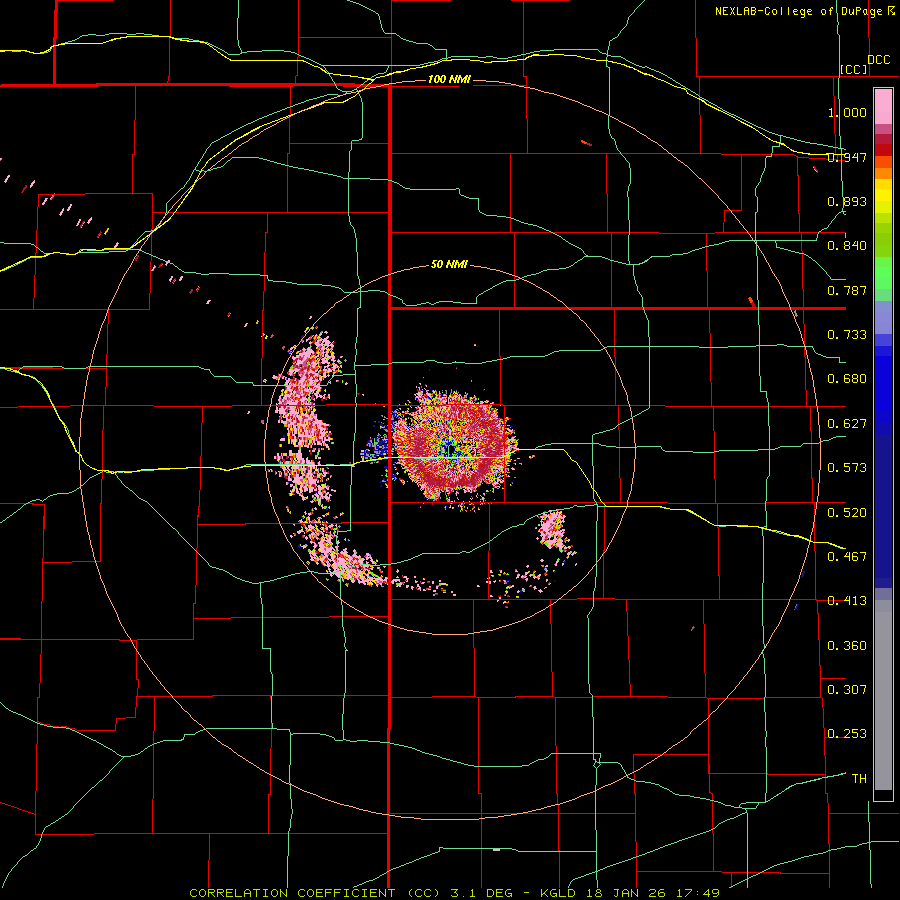Select the 0.840 scale value
Image resolution: width=900 pixels, height=900 pixels.
847,246
